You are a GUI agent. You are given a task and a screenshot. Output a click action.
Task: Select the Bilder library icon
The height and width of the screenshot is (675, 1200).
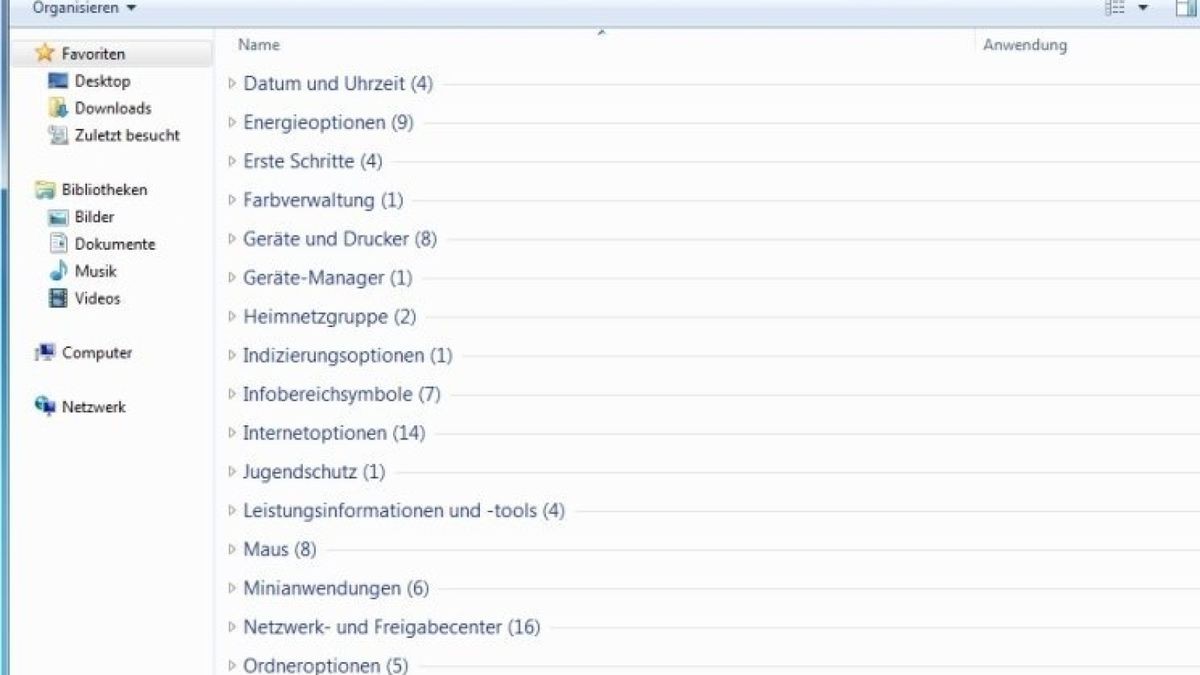(58, 217)
